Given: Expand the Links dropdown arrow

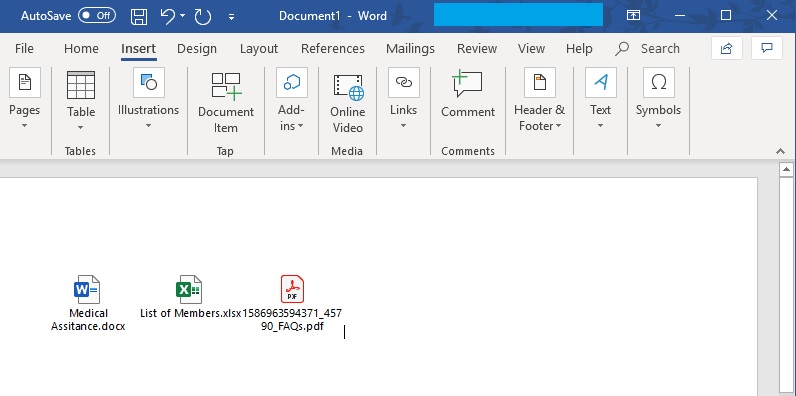Looking at the screenshot, I should tap(404, 125).
